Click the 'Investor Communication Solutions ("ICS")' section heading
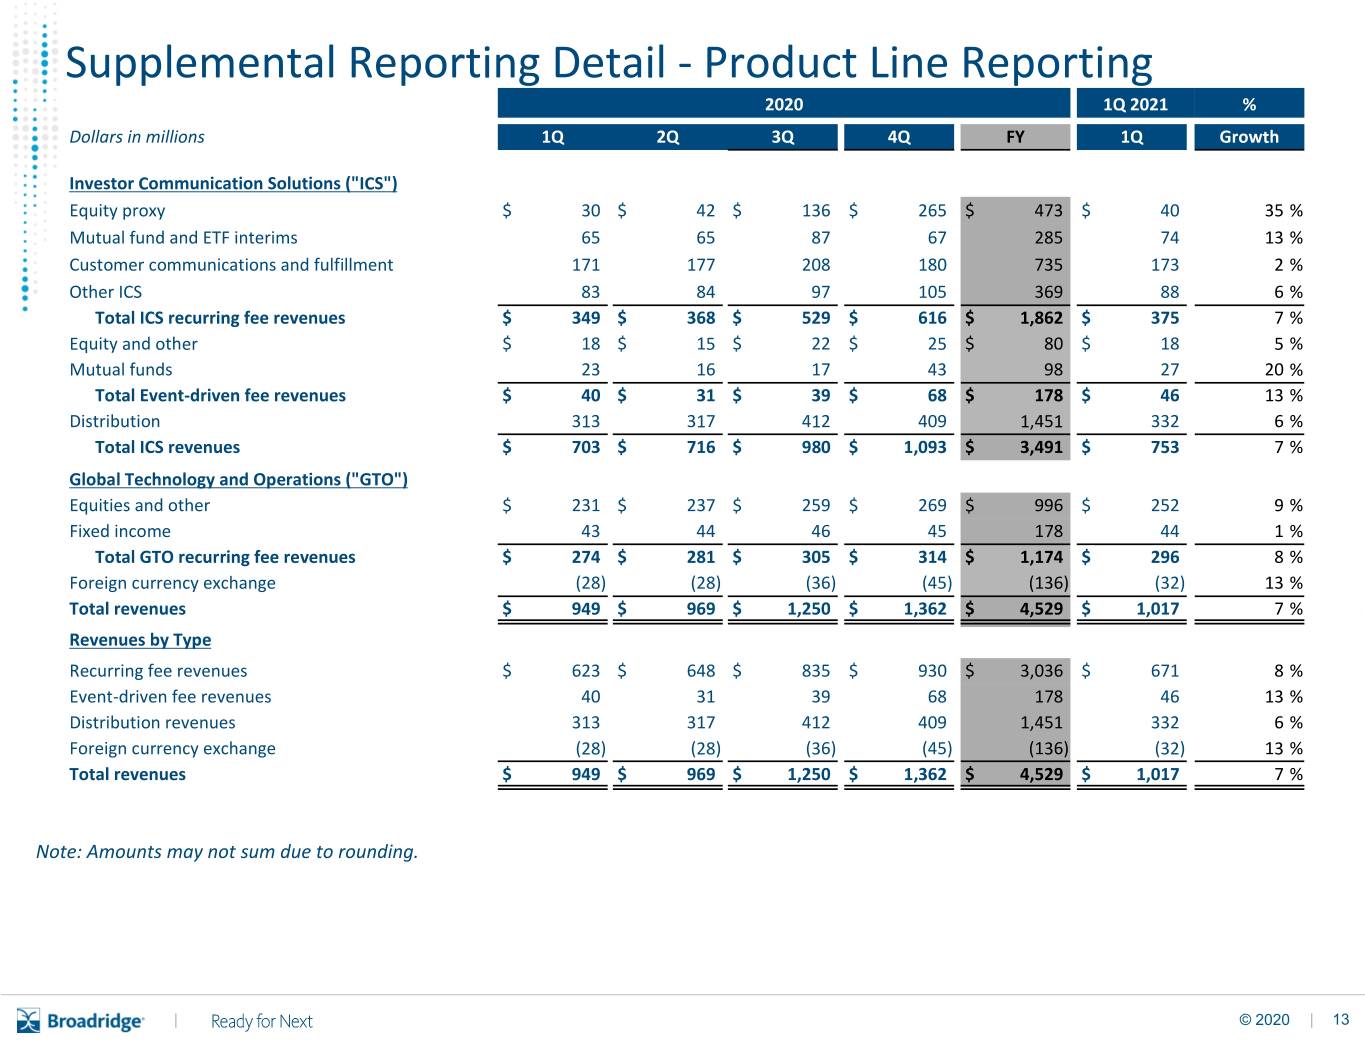Screen dimensions: 1365x1055 [233, 183]
